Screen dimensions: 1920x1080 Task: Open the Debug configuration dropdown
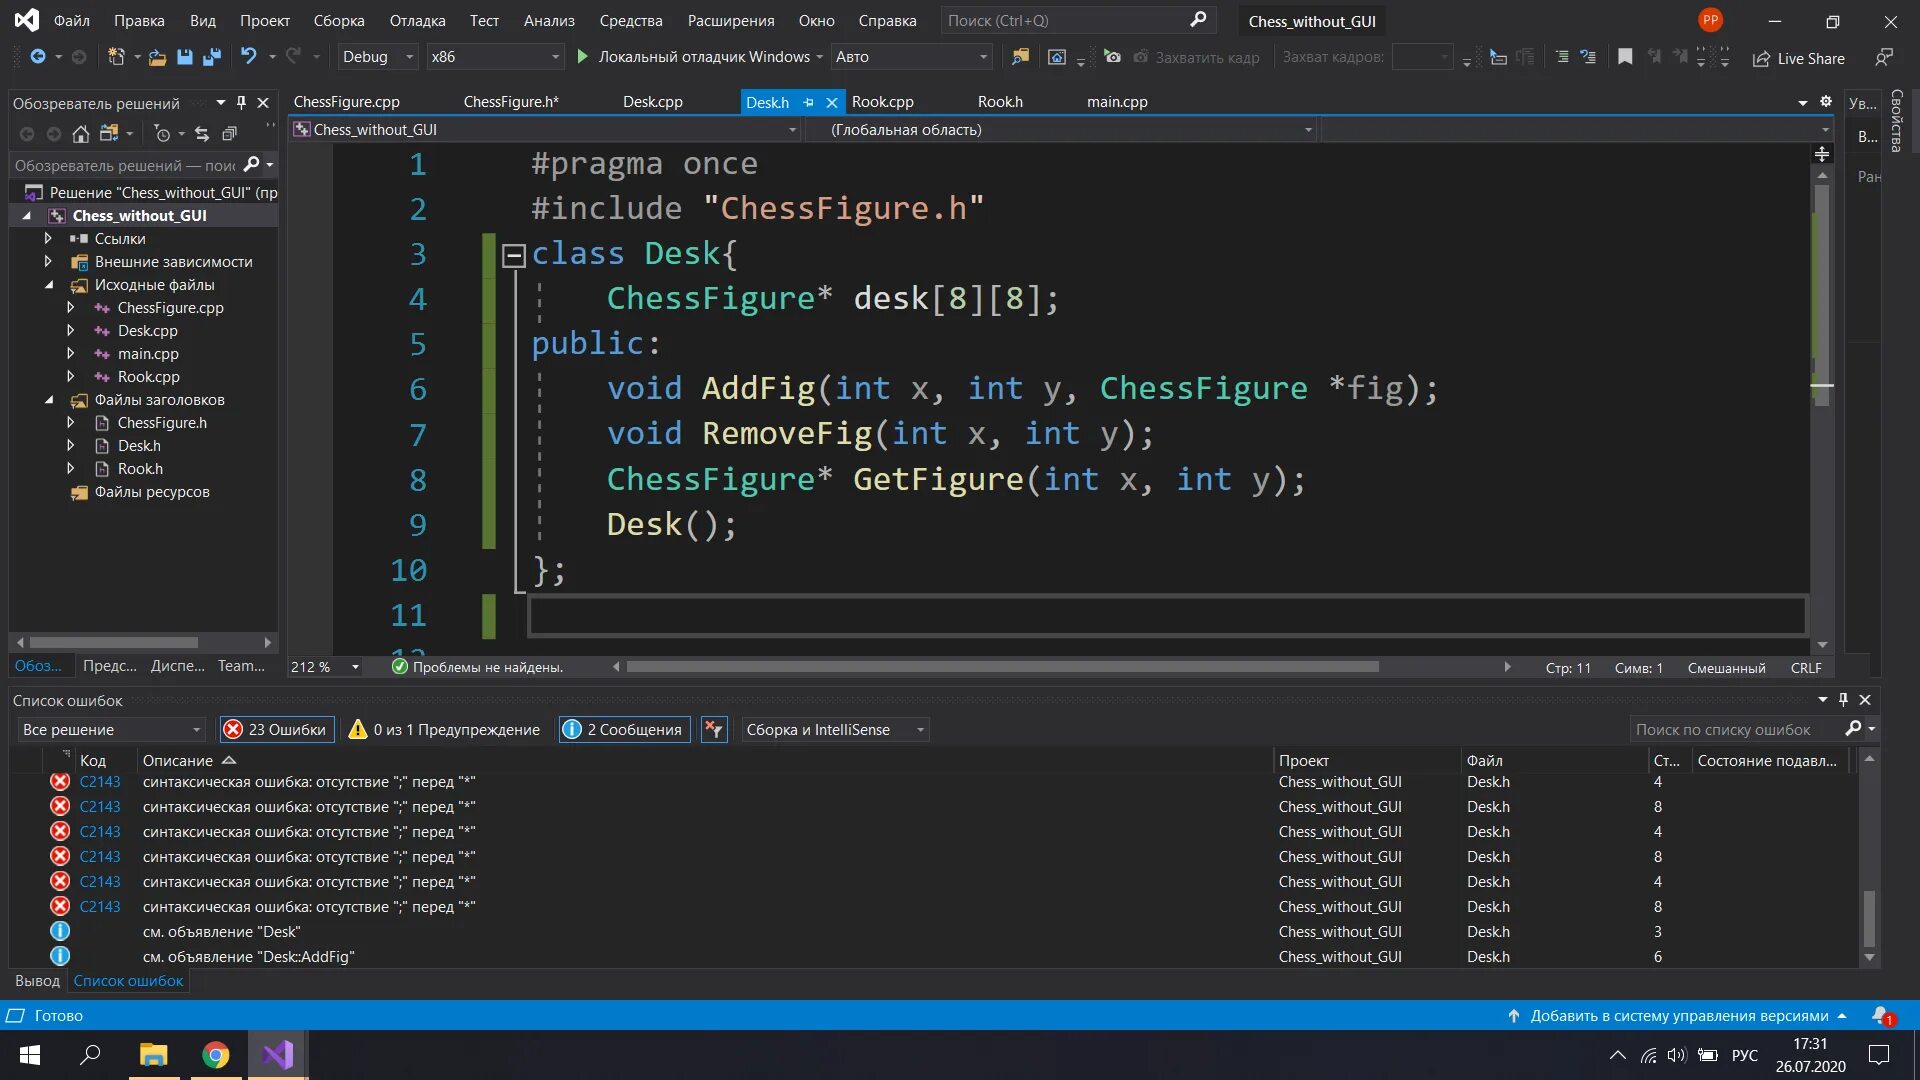click(377, 57)
